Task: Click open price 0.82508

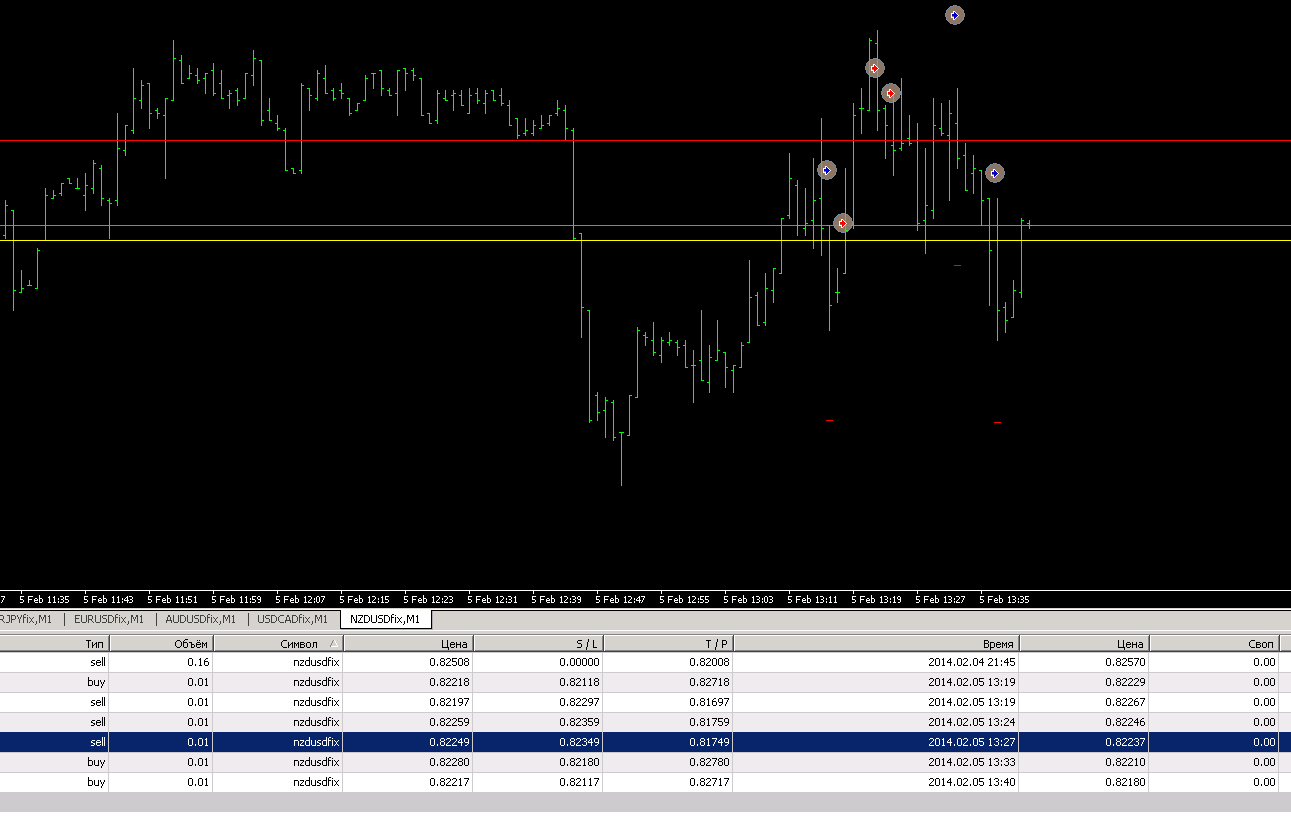Action: [x=449, y=662]
